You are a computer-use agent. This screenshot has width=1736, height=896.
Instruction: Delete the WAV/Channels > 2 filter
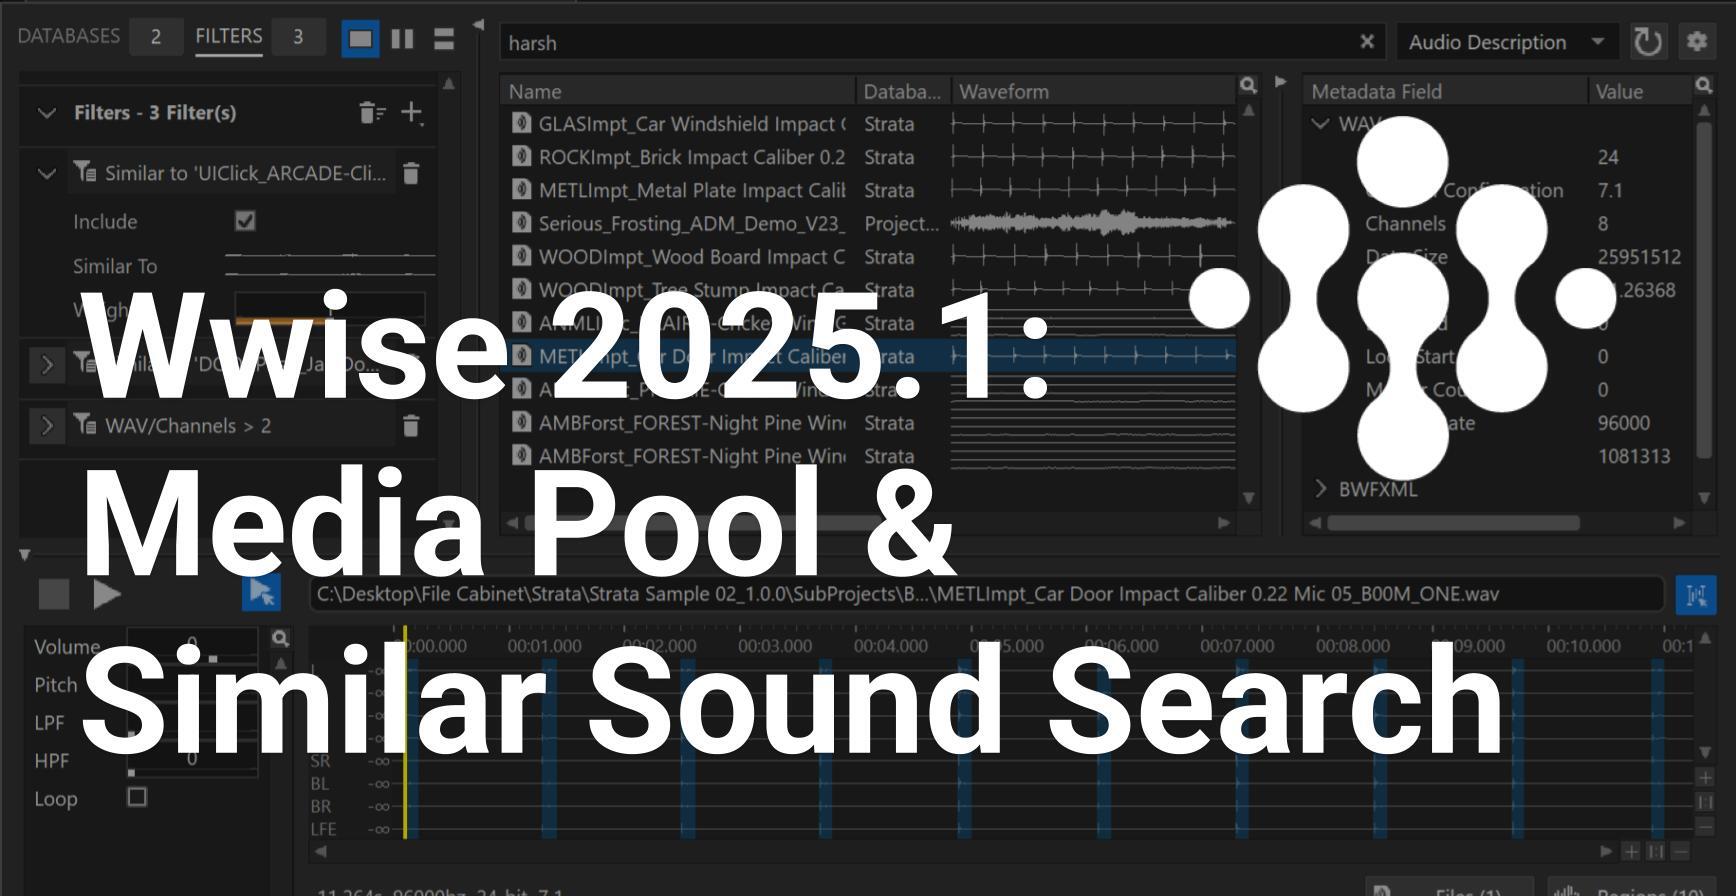coord(411,426)
